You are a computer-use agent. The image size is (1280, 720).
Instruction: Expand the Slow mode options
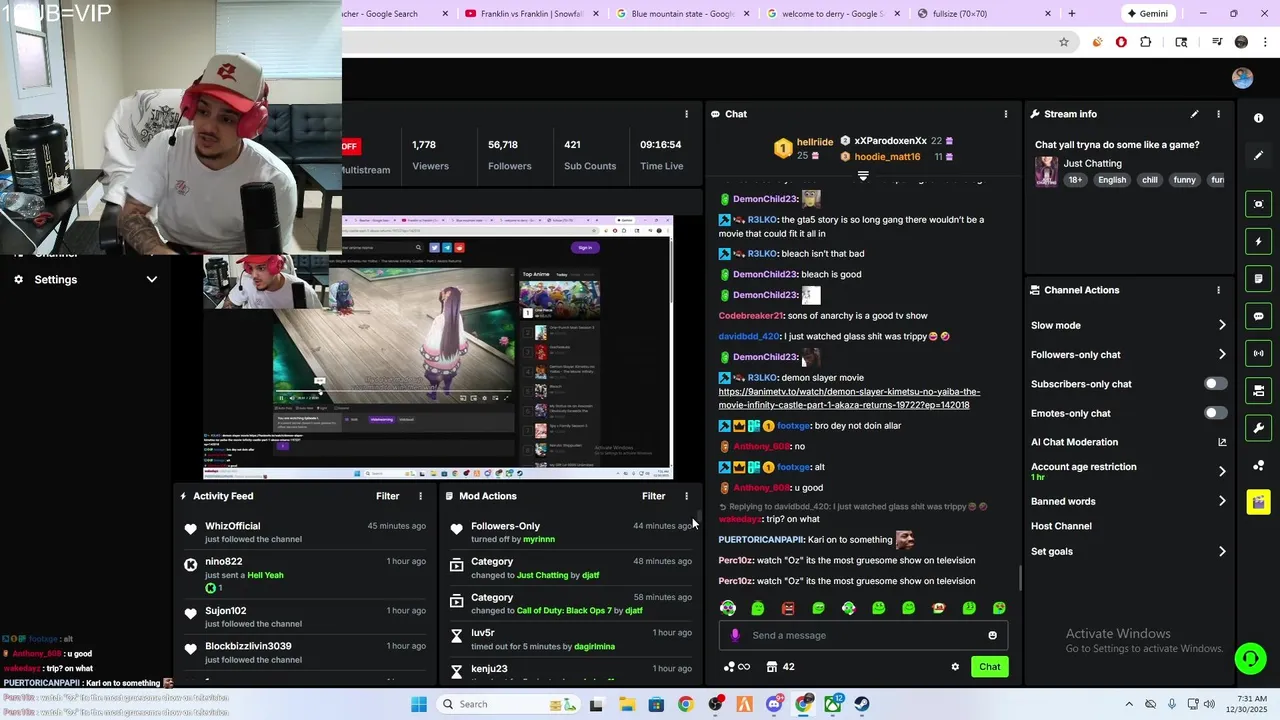coord(1222,325)
